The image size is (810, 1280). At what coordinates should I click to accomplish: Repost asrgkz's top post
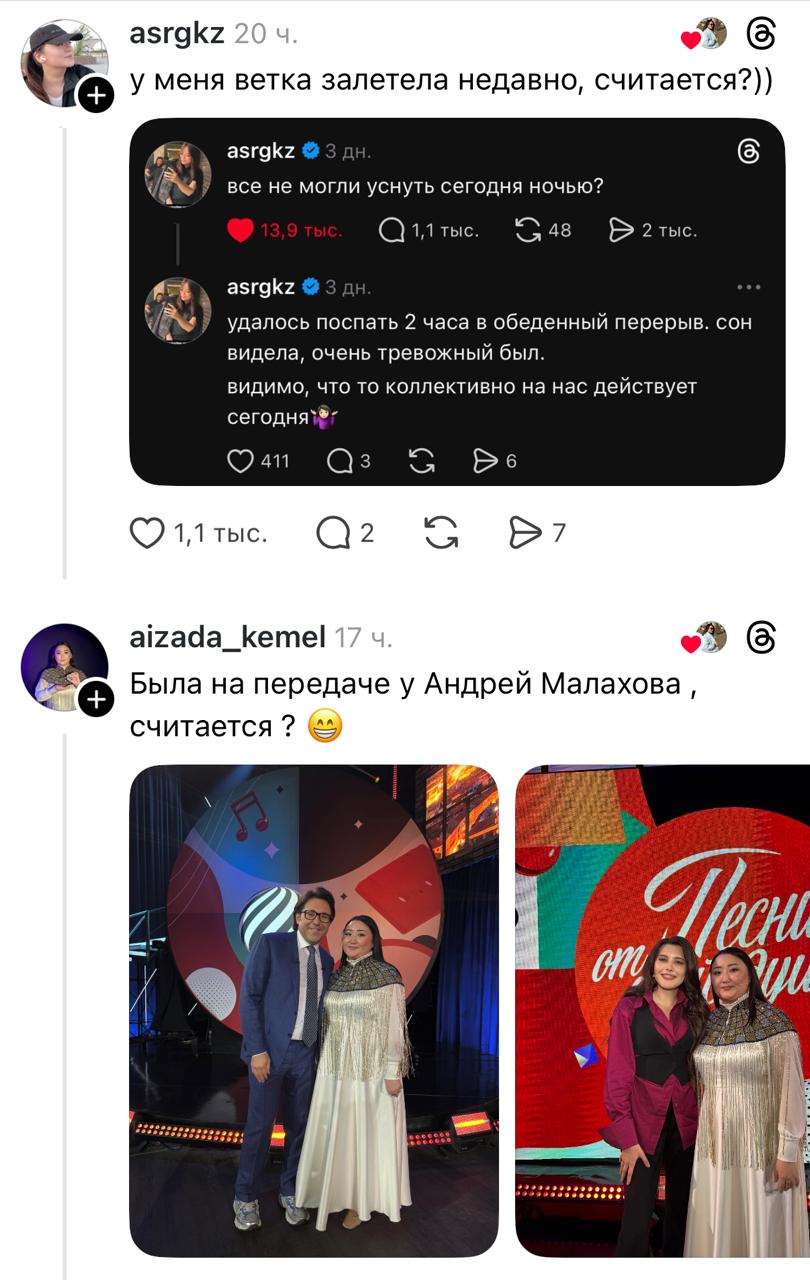coord(440,533)
